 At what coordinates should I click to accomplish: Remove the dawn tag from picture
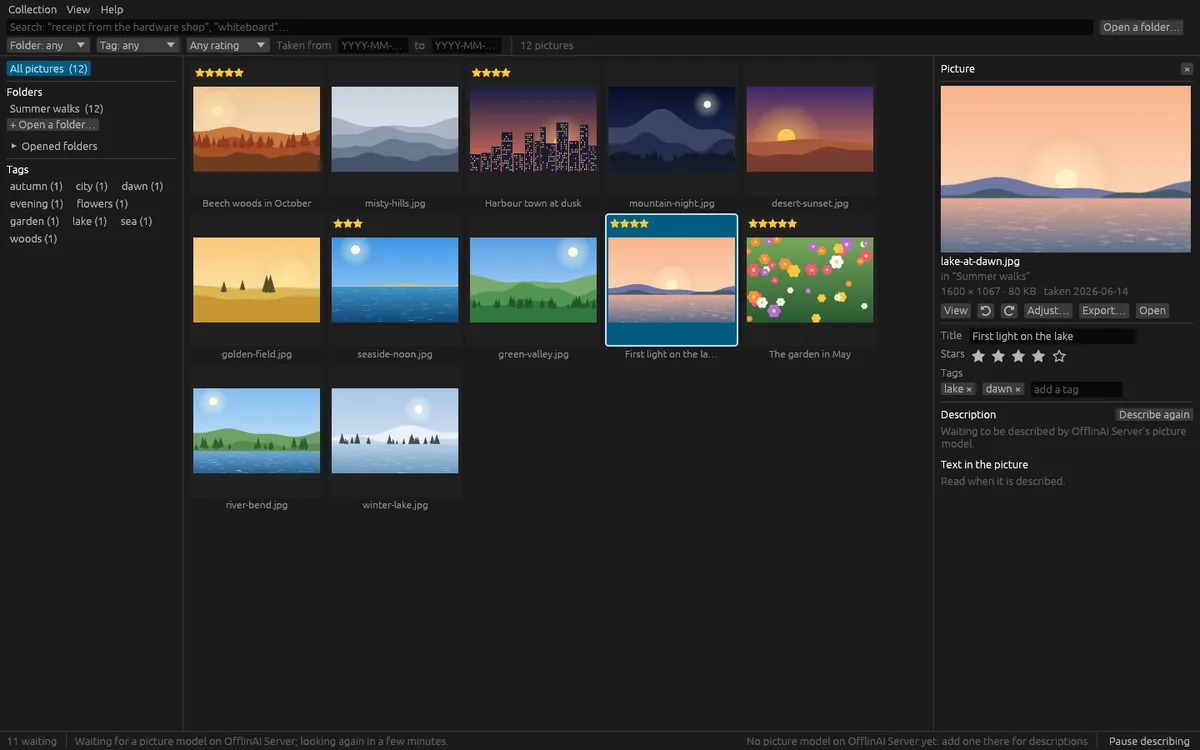click(x=1018, y=389)
